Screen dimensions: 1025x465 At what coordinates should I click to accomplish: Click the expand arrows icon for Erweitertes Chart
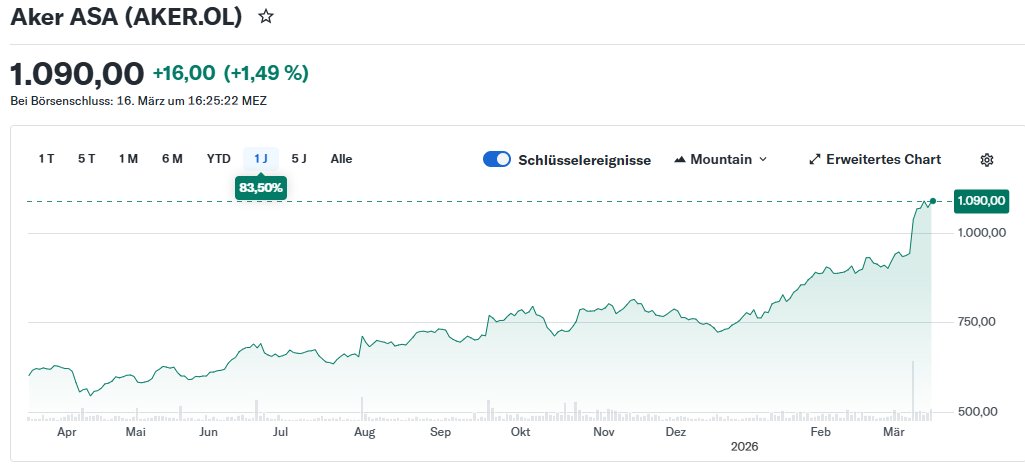[x=814, y=160]
